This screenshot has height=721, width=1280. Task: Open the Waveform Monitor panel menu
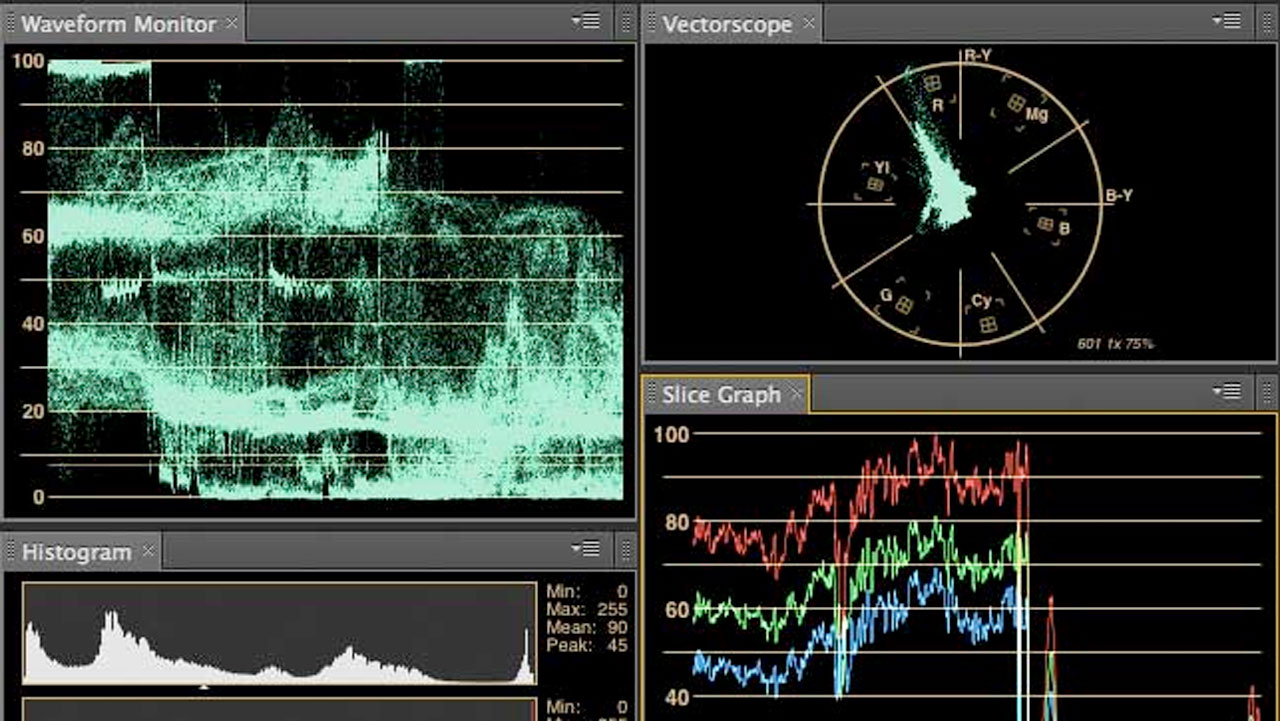coord(586,21)
